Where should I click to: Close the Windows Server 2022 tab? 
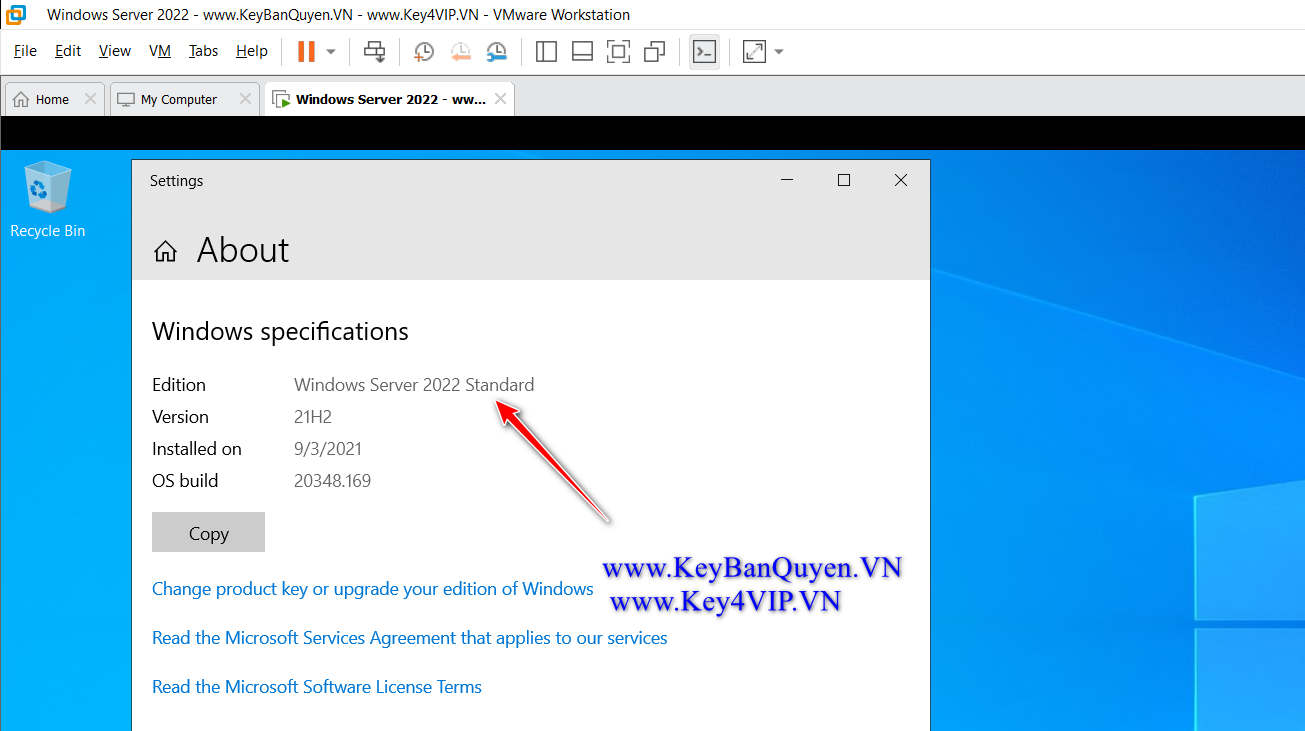[x=500, y=99]
